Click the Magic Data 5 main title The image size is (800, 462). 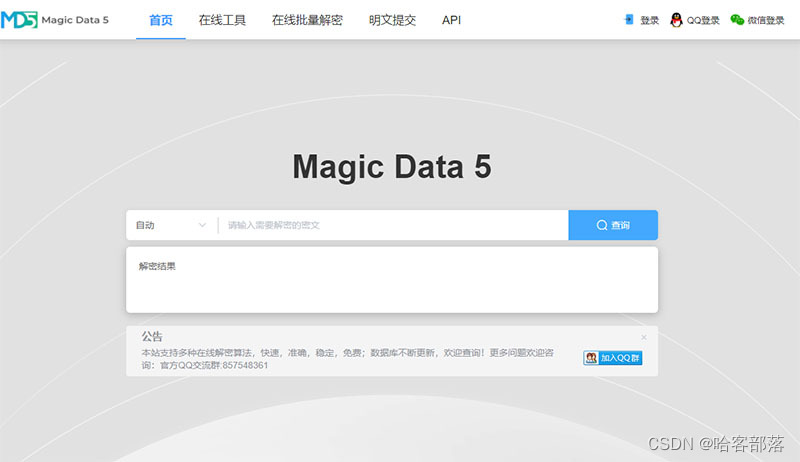pyautogui.click(x=392, y=167)
